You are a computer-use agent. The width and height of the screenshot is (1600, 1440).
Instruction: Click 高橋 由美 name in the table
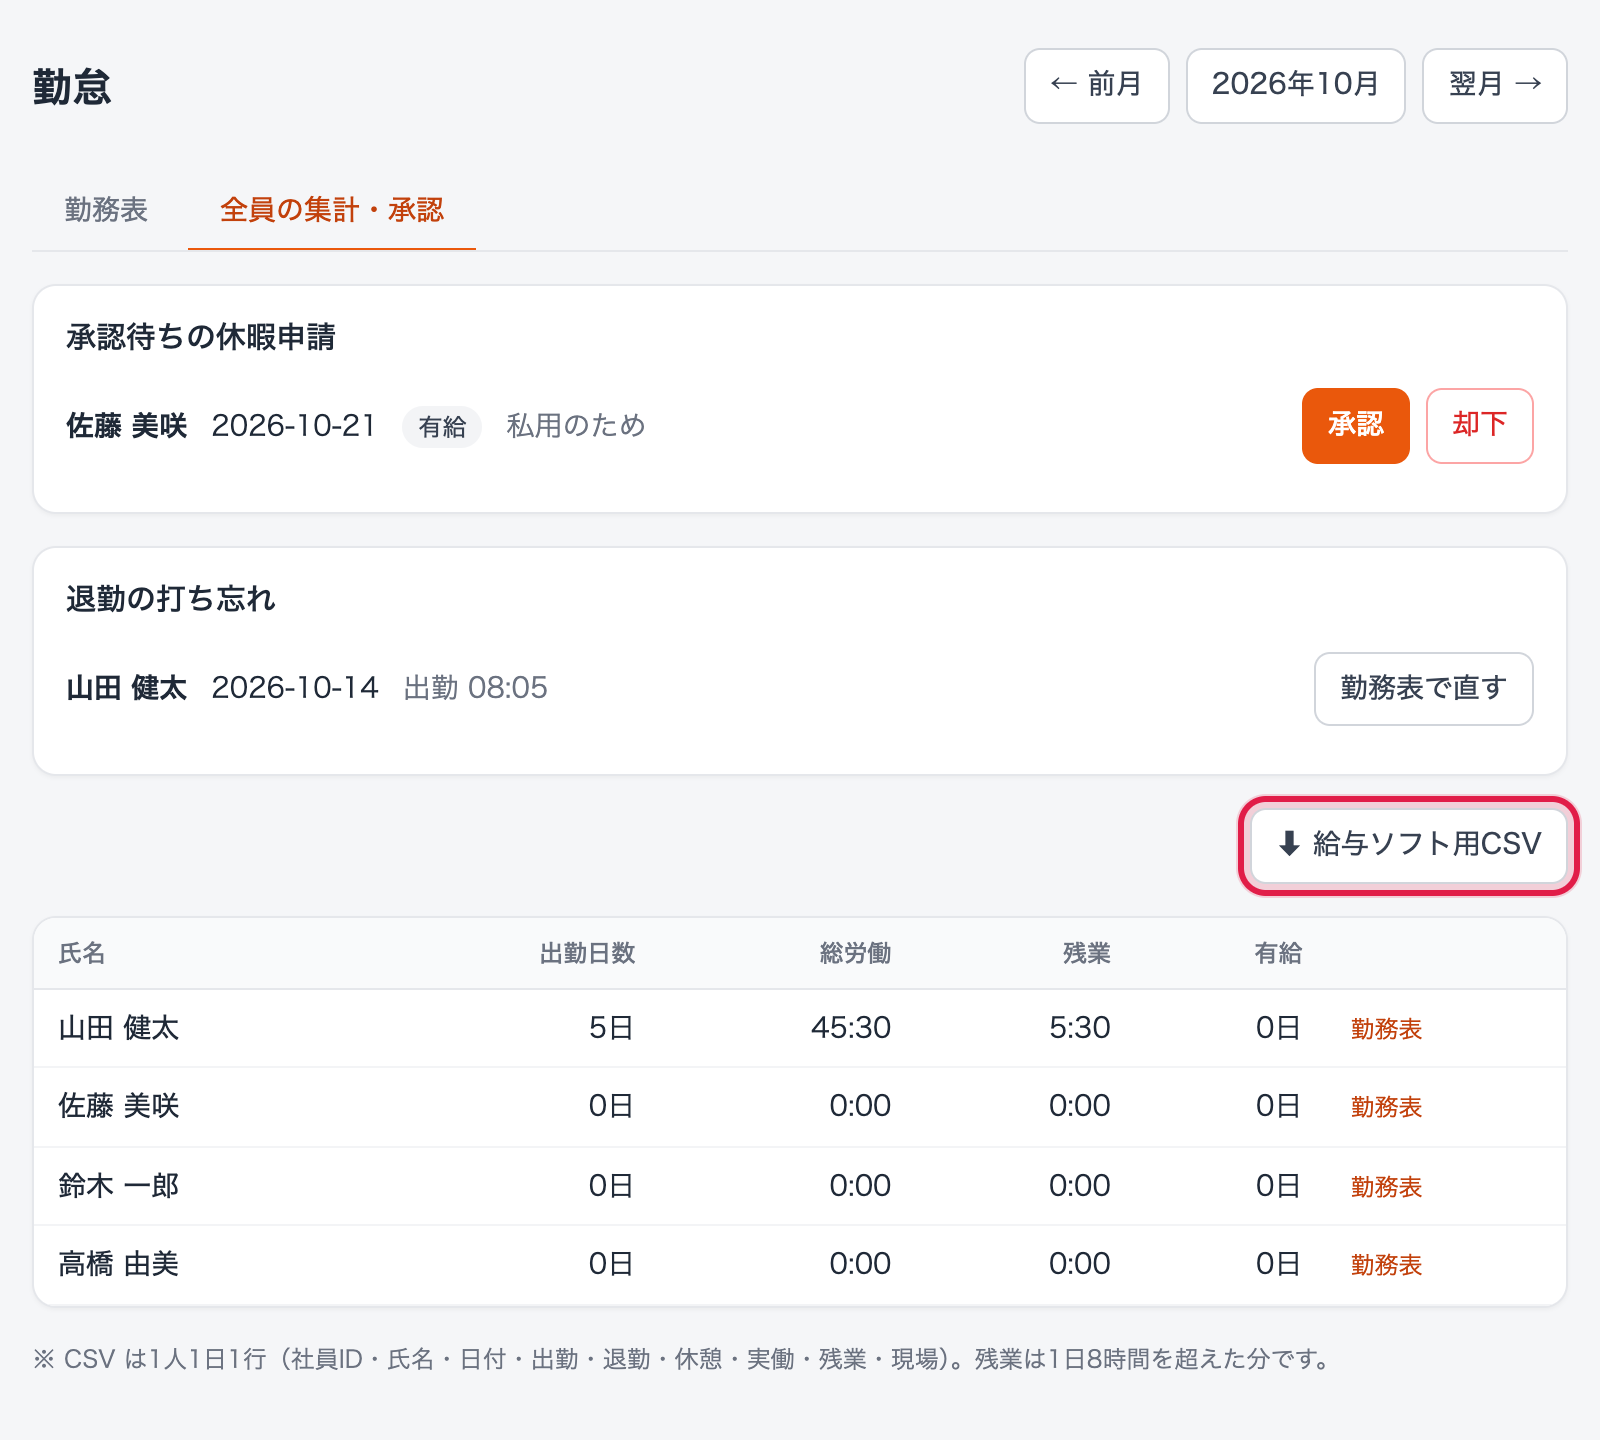point(119,1264)
